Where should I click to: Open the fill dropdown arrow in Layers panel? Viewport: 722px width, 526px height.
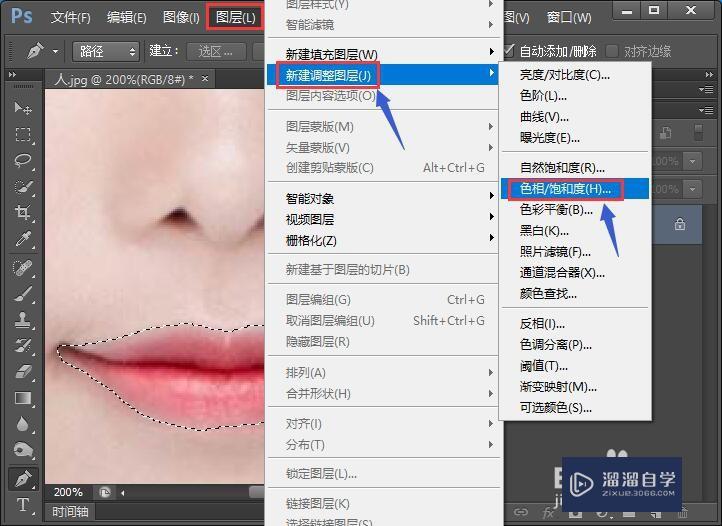click(x=693, y=189)
